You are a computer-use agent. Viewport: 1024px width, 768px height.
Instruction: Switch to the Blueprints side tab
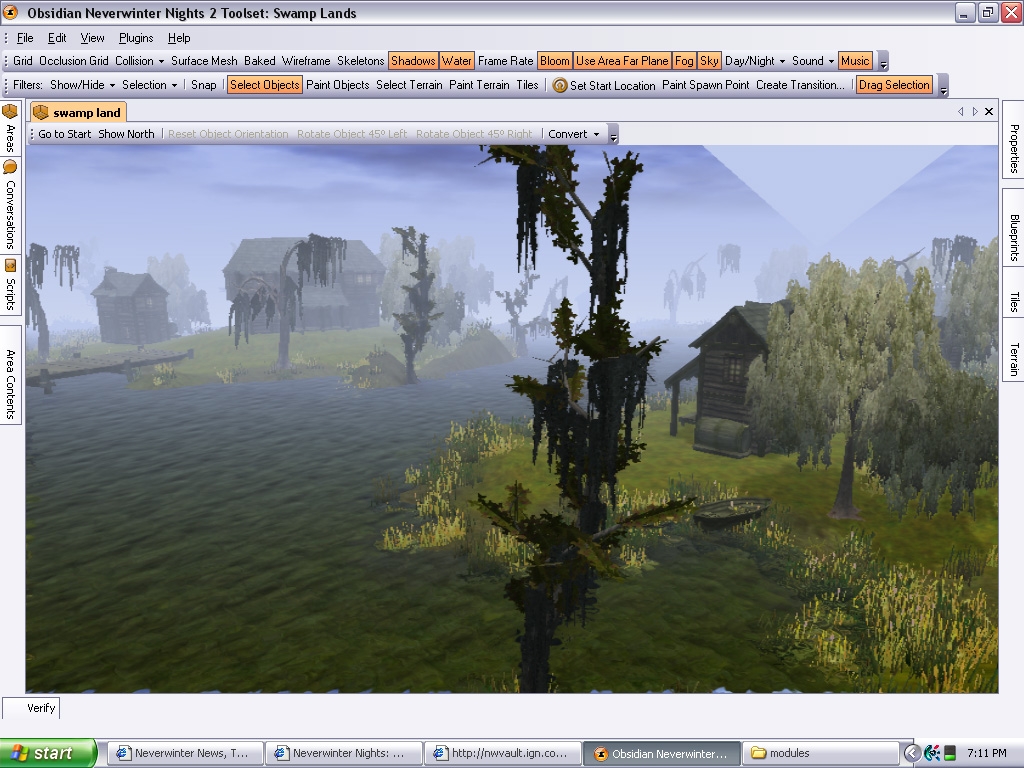1013,238
